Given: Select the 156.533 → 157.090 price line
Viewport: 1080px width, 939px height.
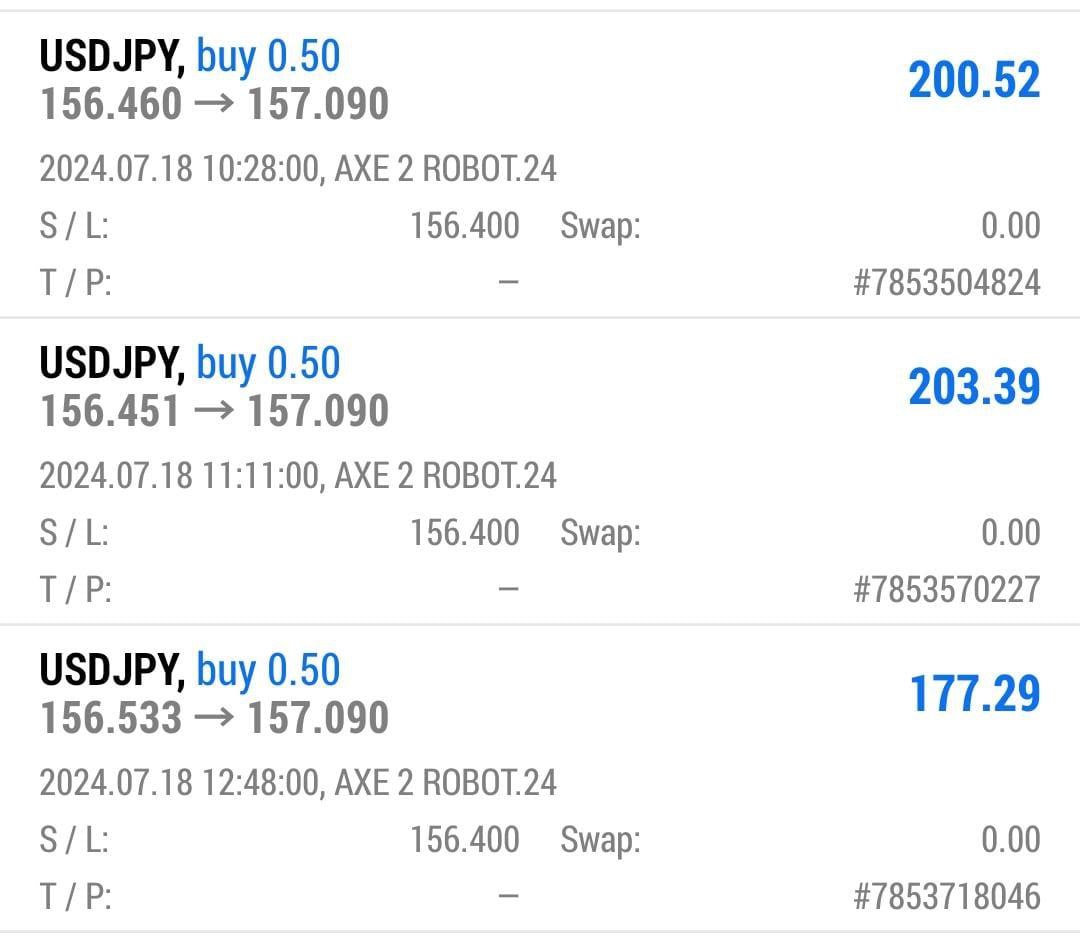Looking at the screenshot, I should tap(214, 718).
